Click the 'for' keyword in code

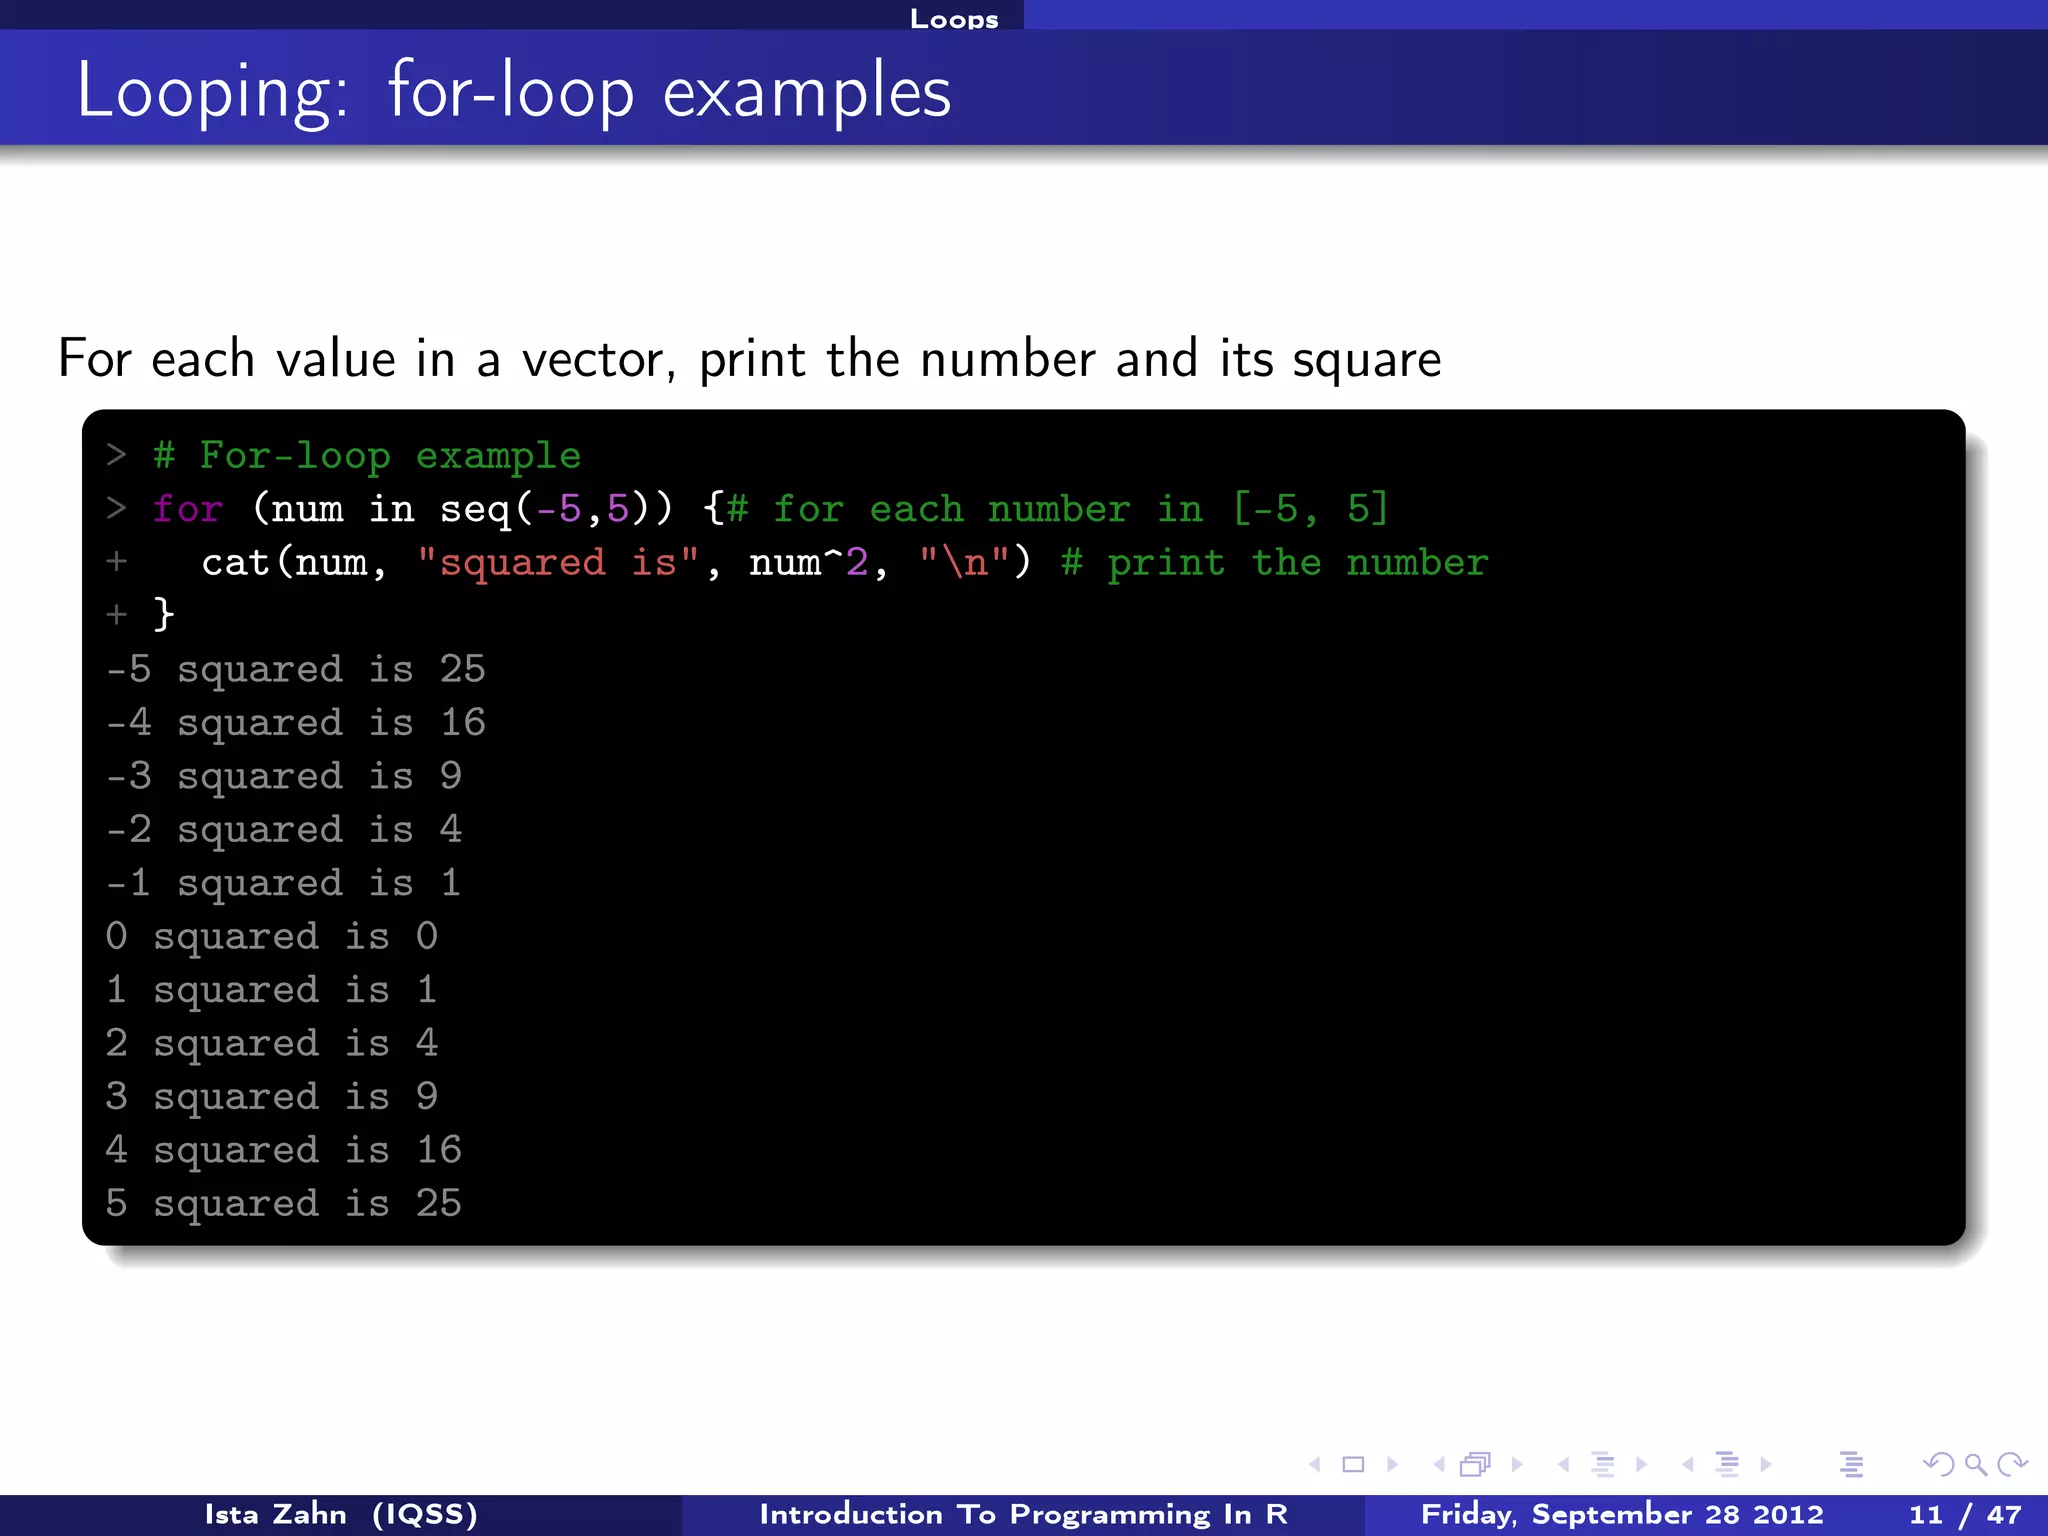[187, 508]
